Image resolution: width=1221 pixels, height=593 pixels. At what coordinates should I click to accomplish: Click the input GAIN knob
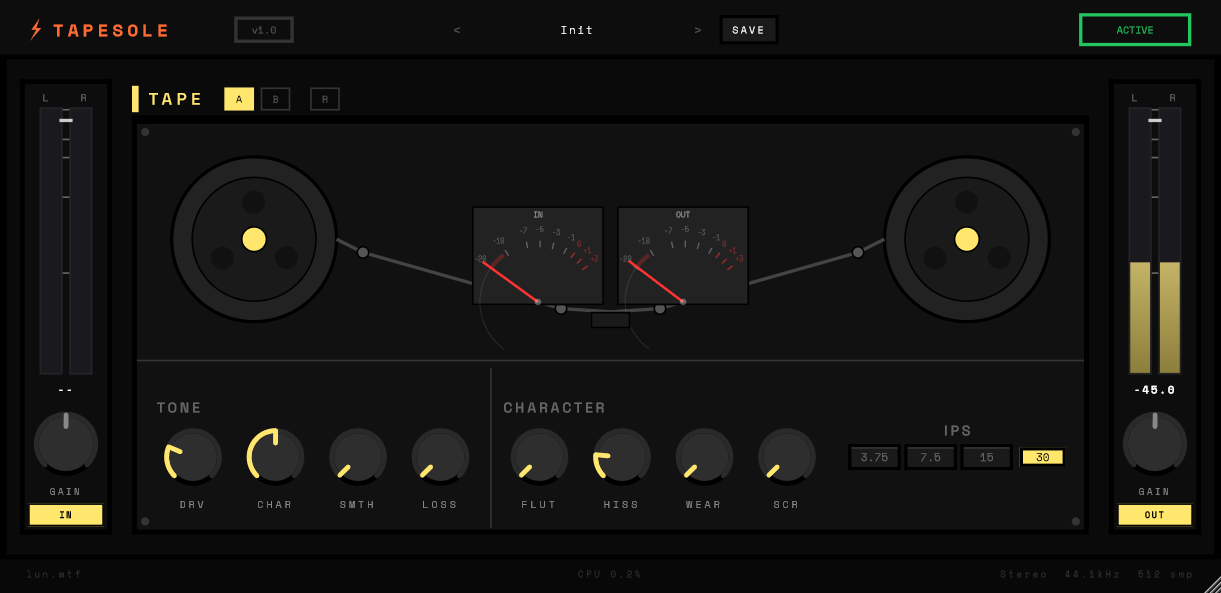[66, 443]
